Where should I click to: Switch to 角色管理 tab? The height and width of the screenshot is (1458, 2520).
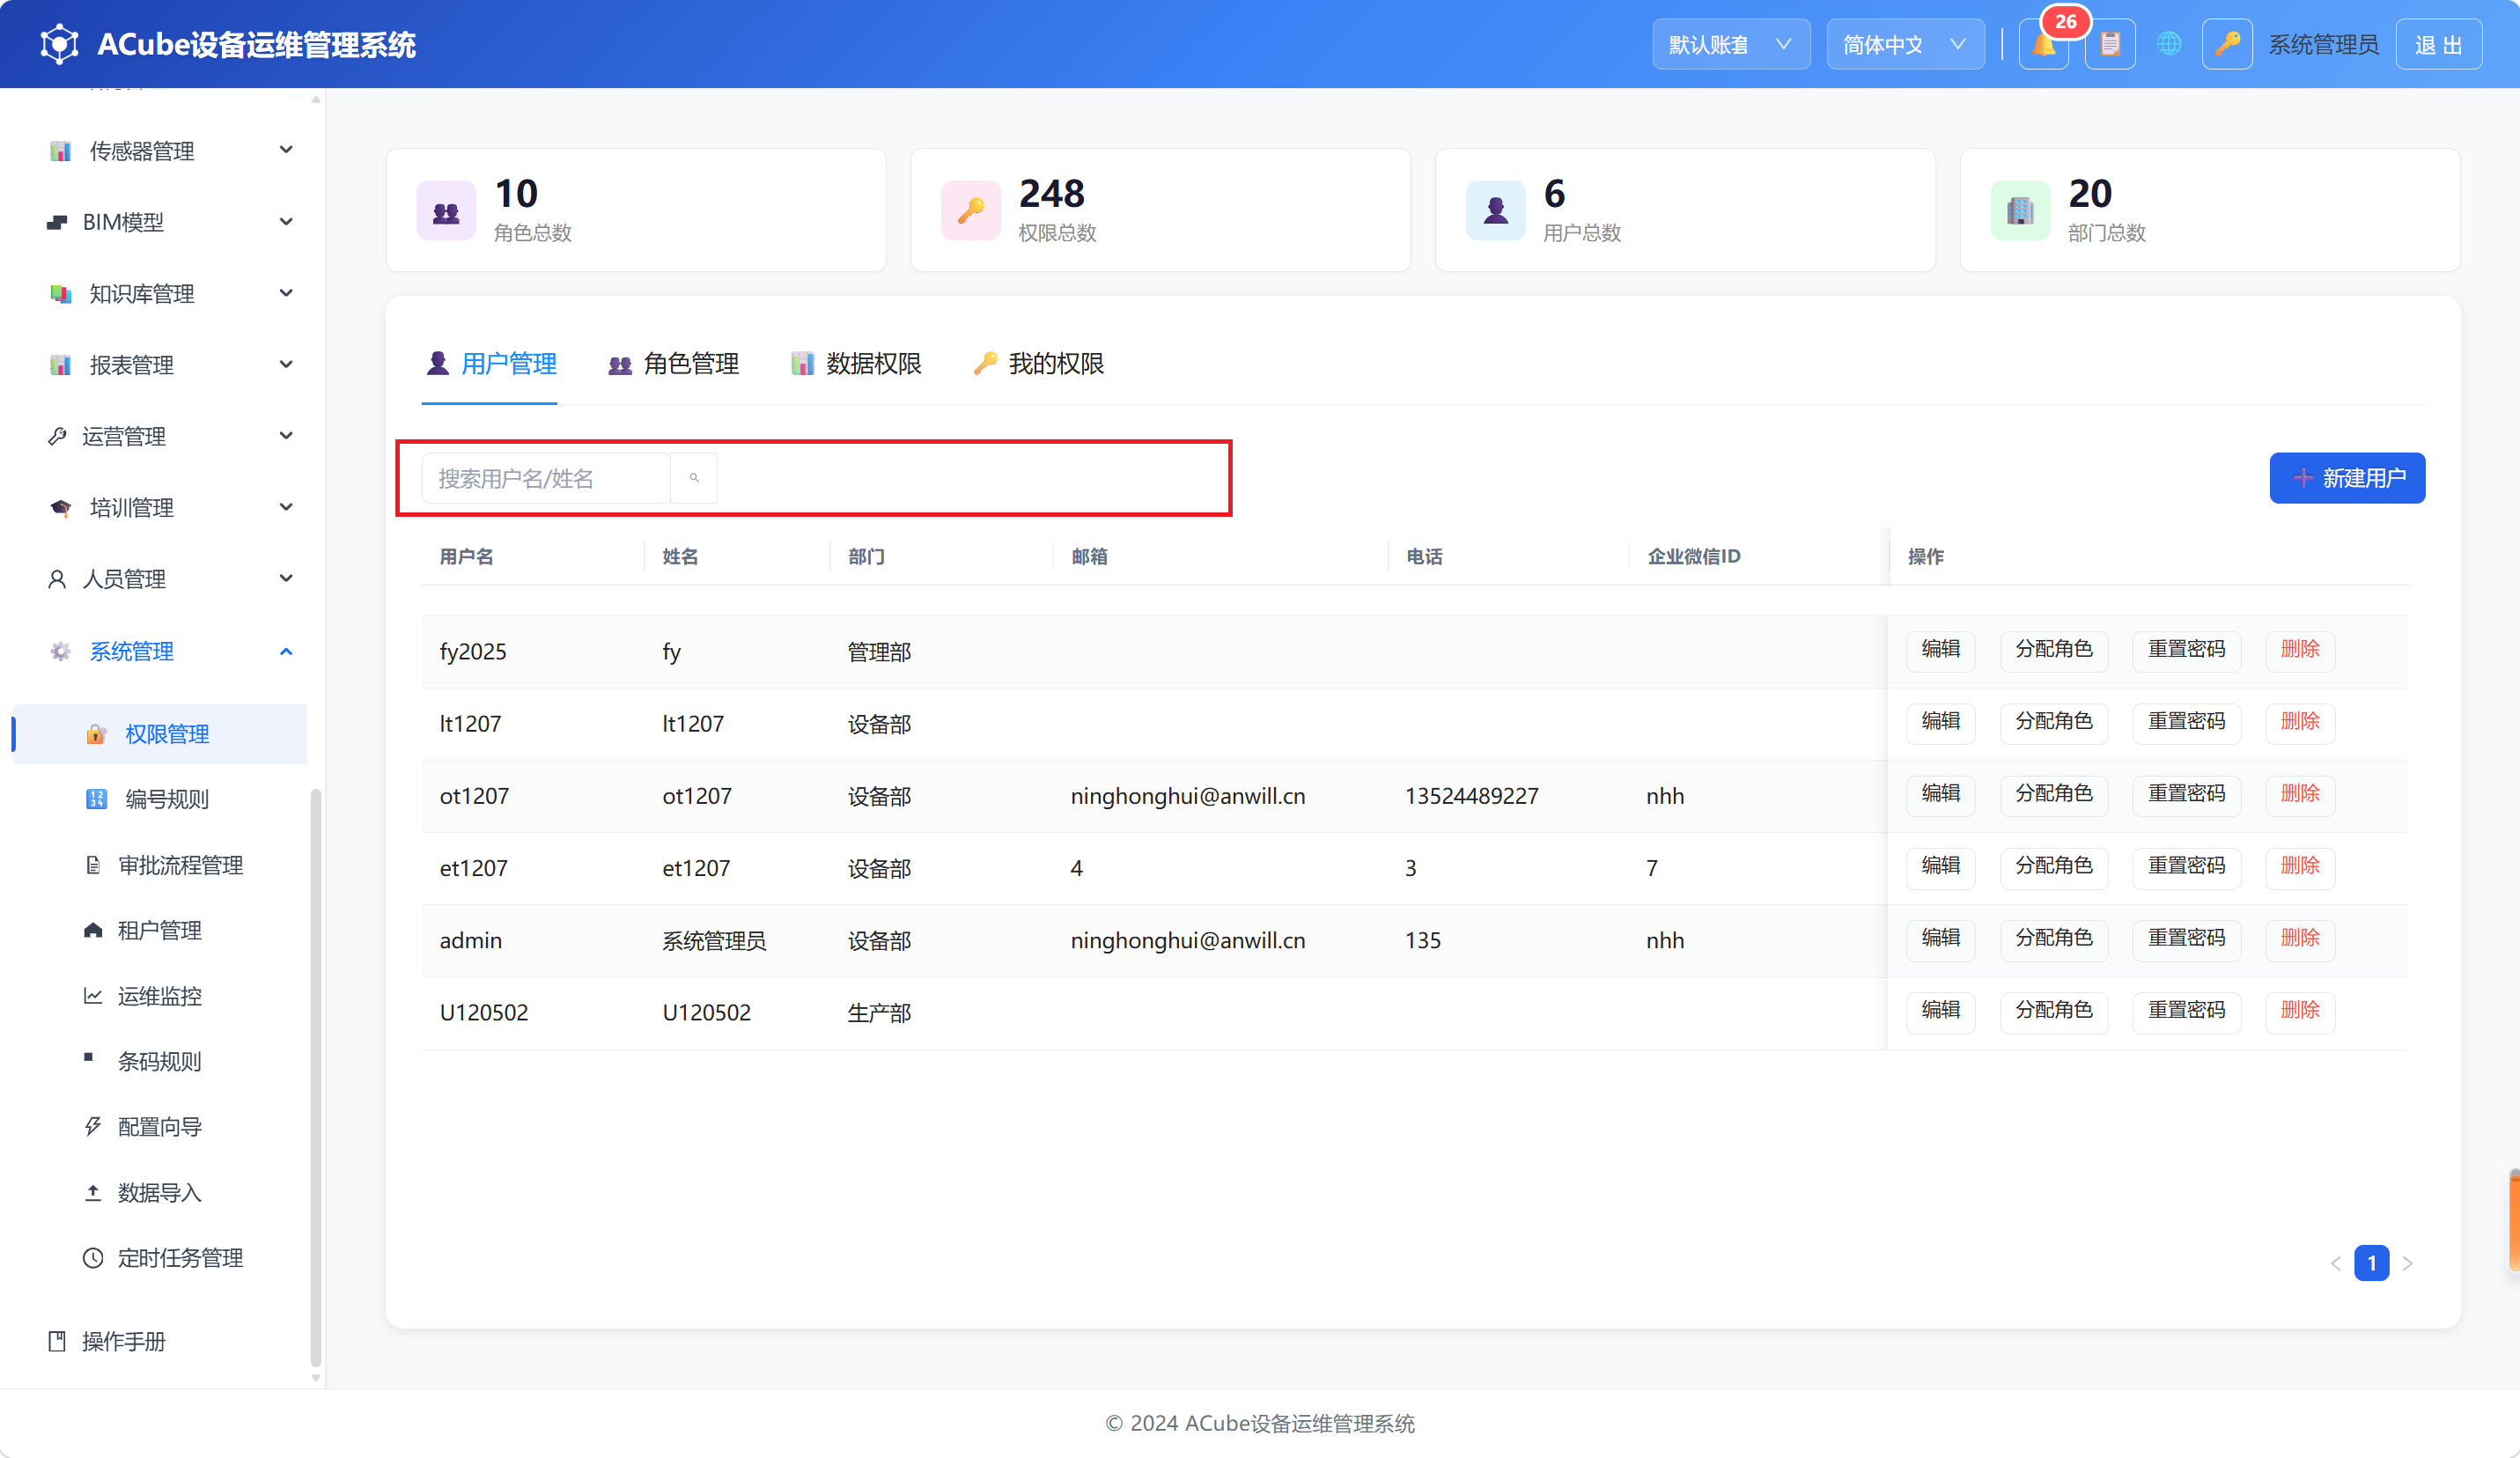click(x=674, y=364)
